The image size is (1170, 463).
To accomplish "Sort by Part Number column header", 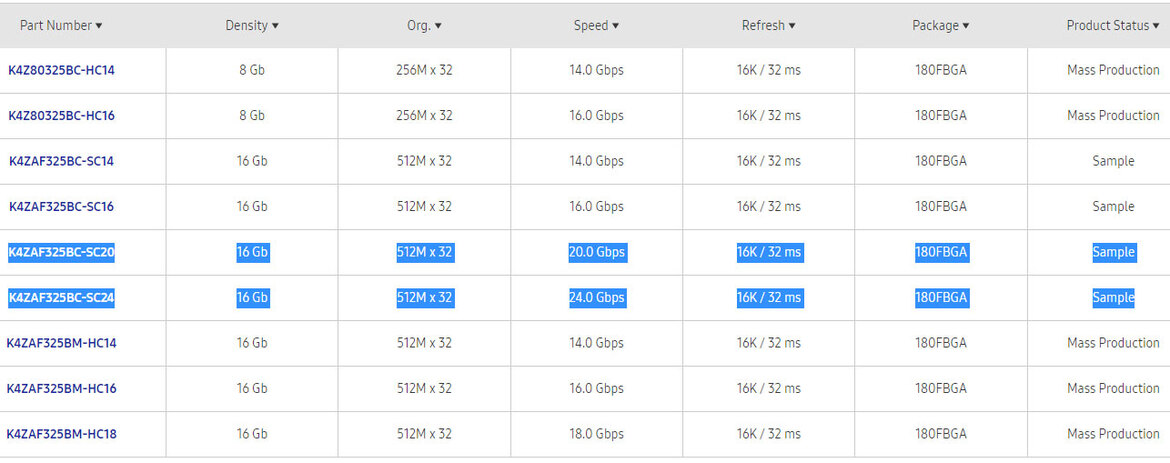I will [61, 25].
